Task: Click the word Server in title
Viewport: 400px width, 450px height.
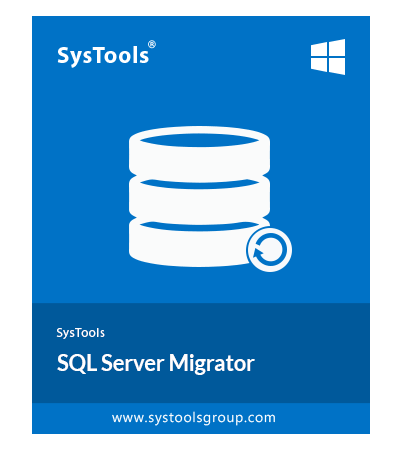Action: tap(132, 363)
